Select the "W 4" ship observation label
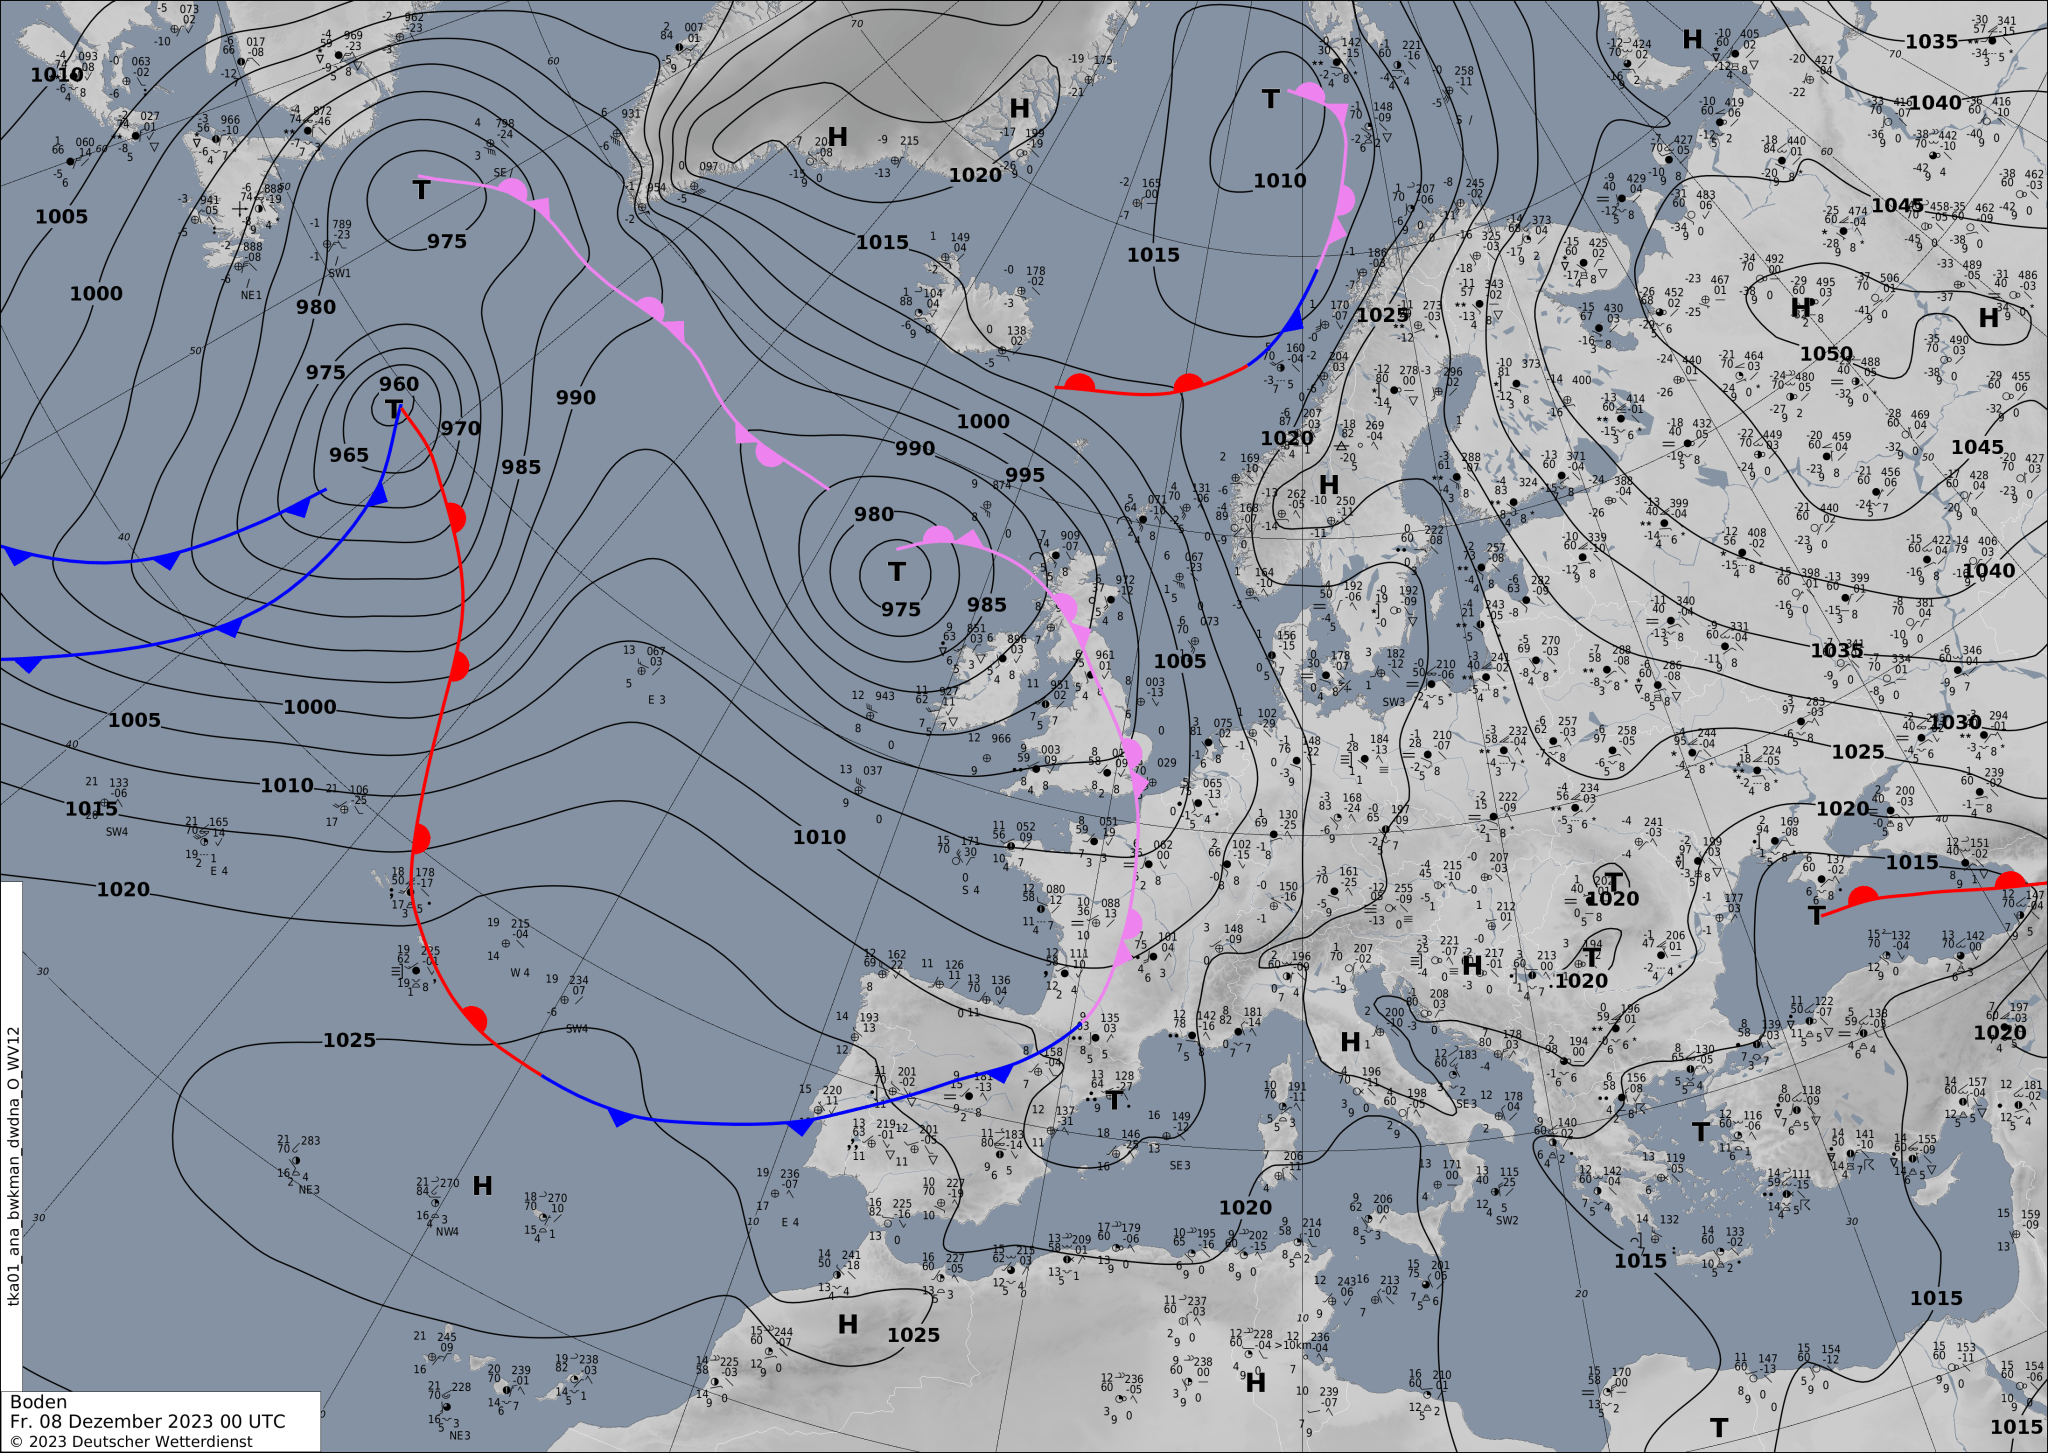Image resolution: width=2048 pixels, height=1453 pixels. click(x=520, y=973)
